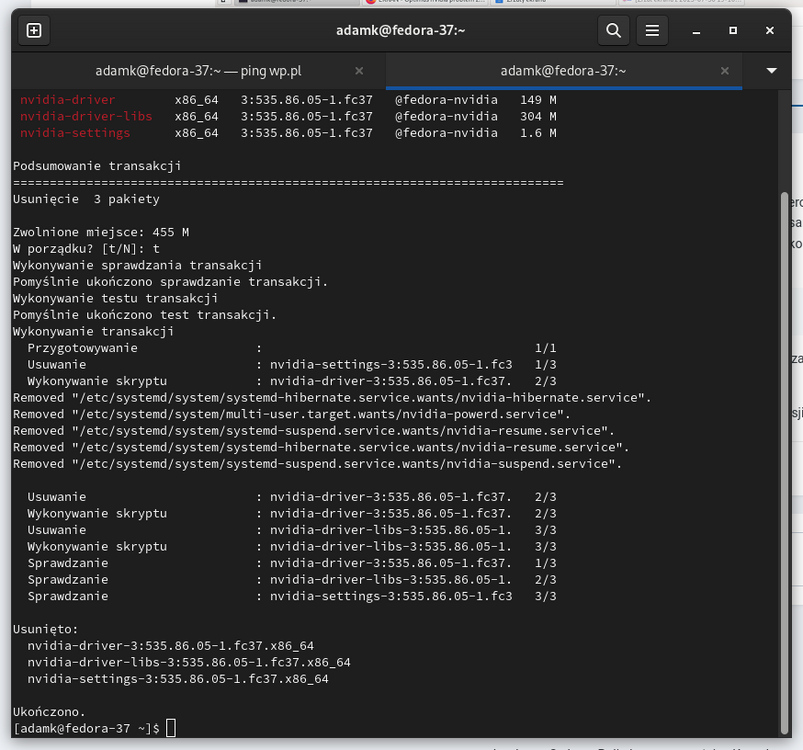Click the terminal's vertical scrollbar
The height and width of the screenshot is (750, 803).
click(784, 460)
